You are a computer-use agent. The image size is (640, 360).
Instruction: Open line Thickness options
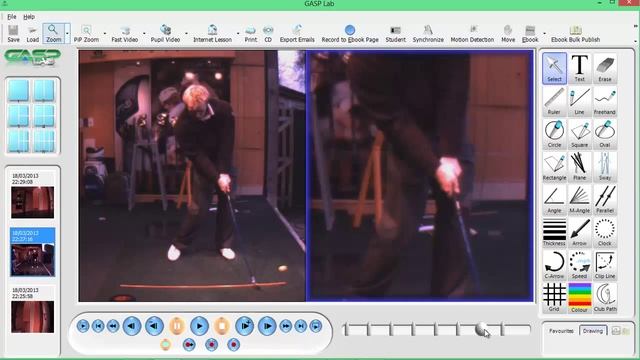click(x=554, y=232)
